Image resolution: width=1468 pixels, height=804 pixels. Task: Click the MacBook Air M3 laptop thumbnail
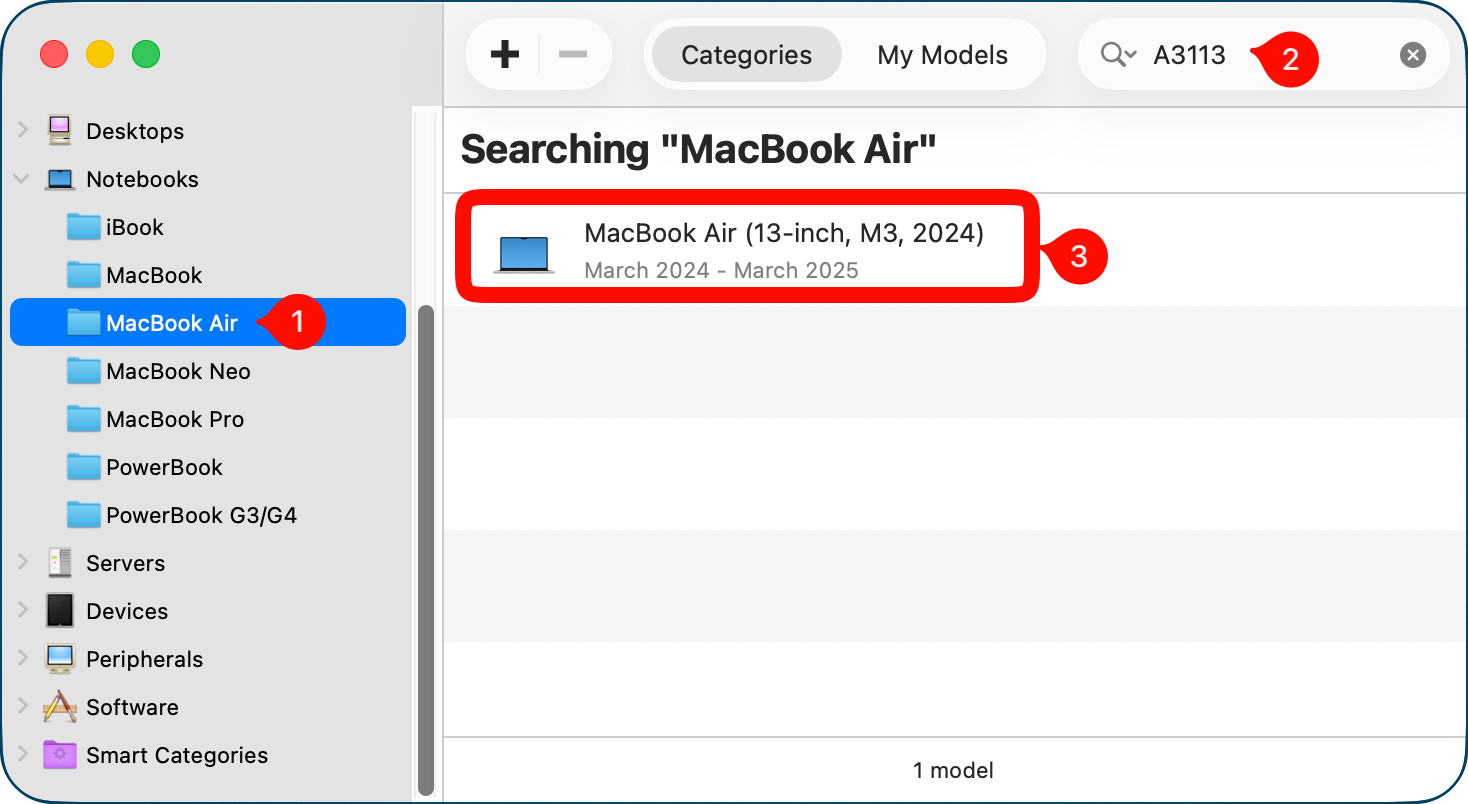point(523,254)
